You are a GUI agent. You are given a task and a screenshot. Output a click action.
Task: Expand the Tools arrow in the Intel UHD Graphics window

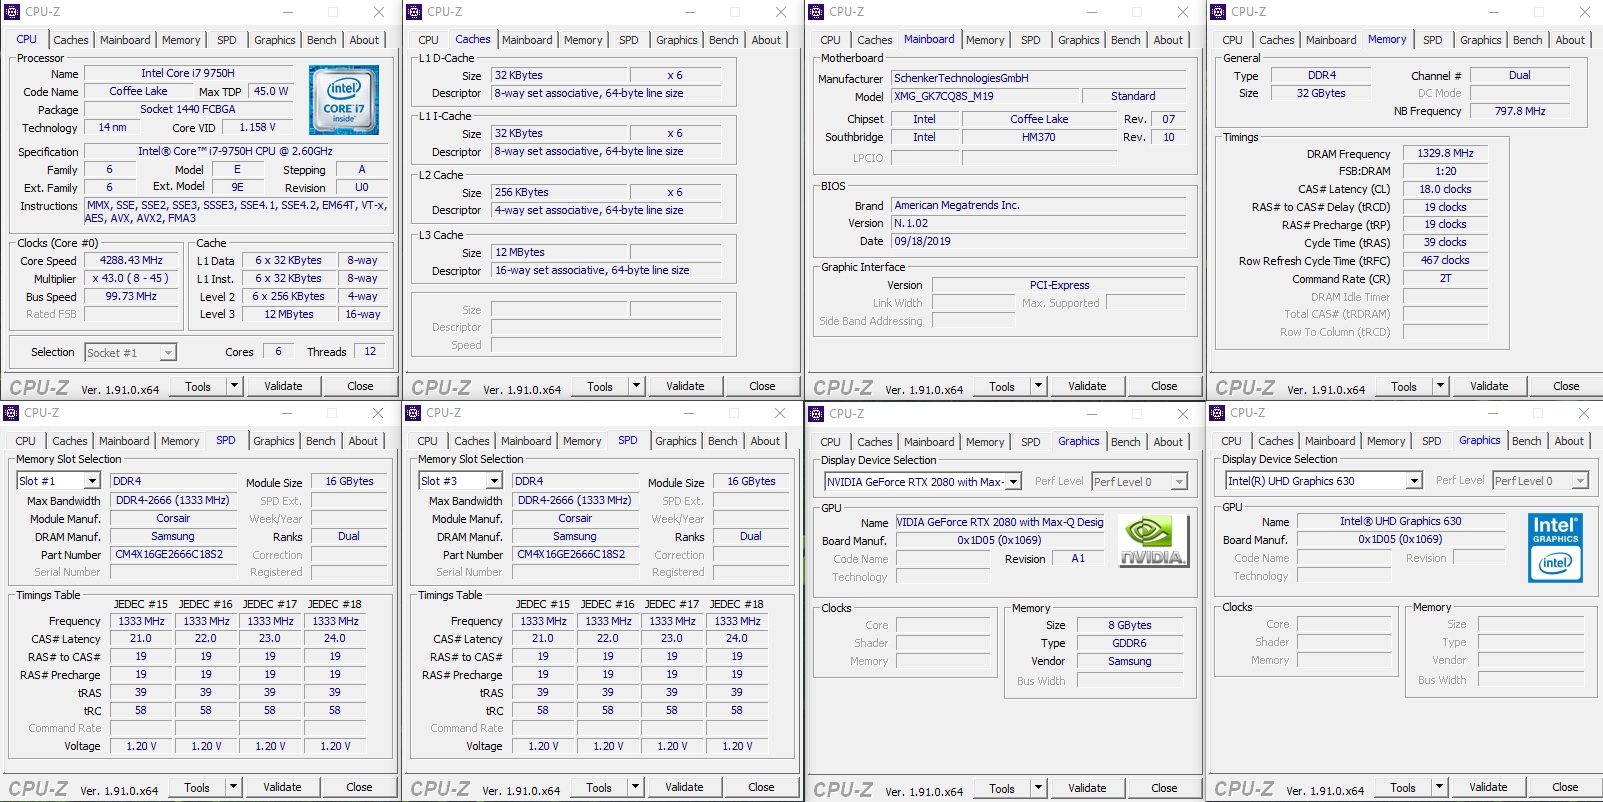1439,787
